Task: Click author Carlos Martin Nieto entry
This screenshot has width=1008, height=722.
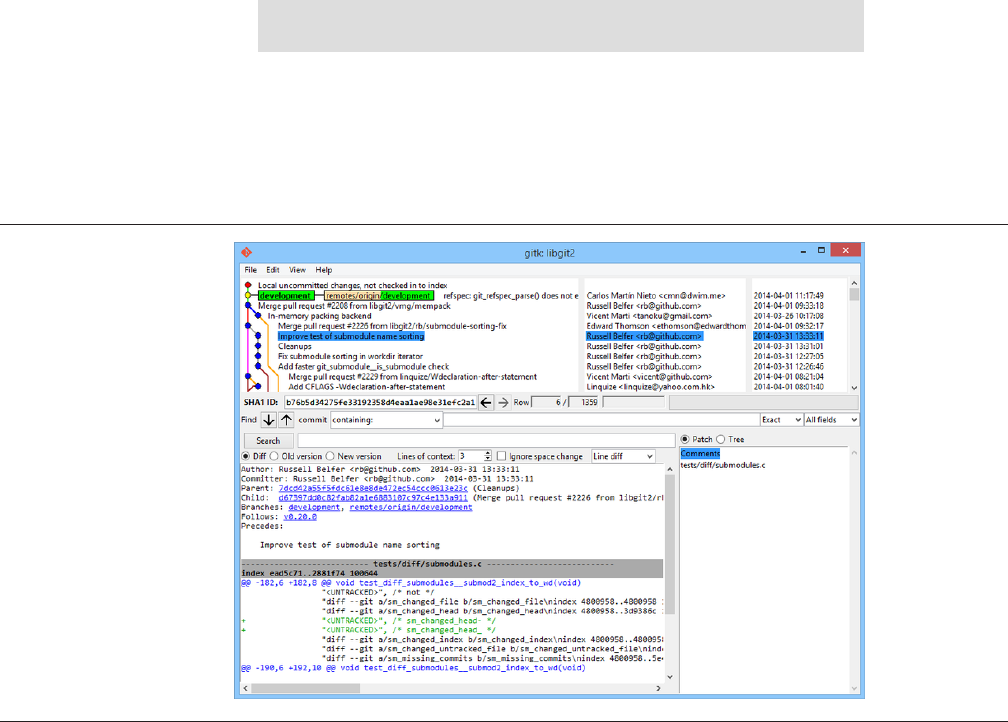Action: (x=656, y=296)
